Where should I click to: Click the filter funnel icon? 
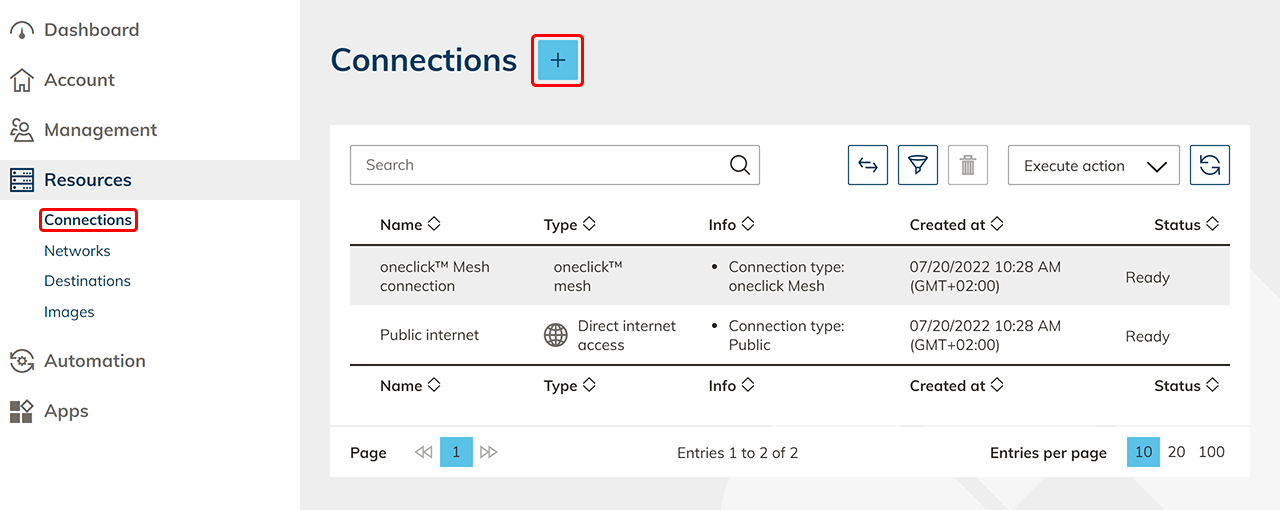click(x=917, y=166)
